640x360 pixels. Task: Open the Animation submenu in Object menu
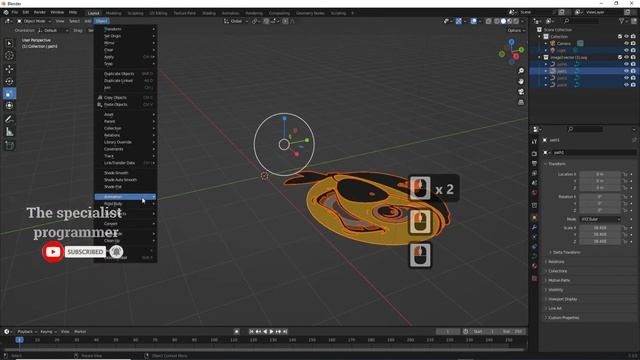125,197
